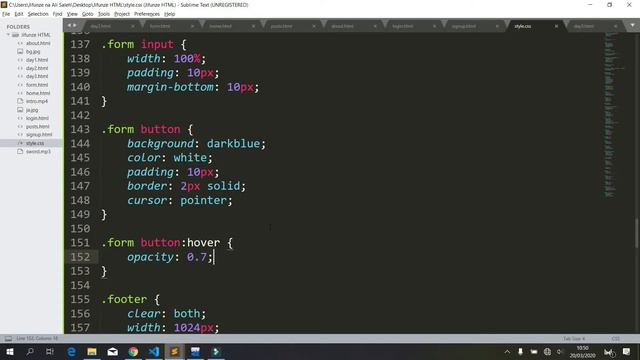Show hidden system tray icons
Viewport: 640px width, 360px height.
pos(507,351)
